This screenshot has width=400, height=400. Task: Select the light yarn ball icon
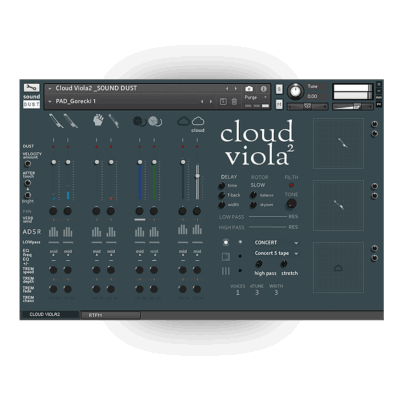[x=155, y=121]
